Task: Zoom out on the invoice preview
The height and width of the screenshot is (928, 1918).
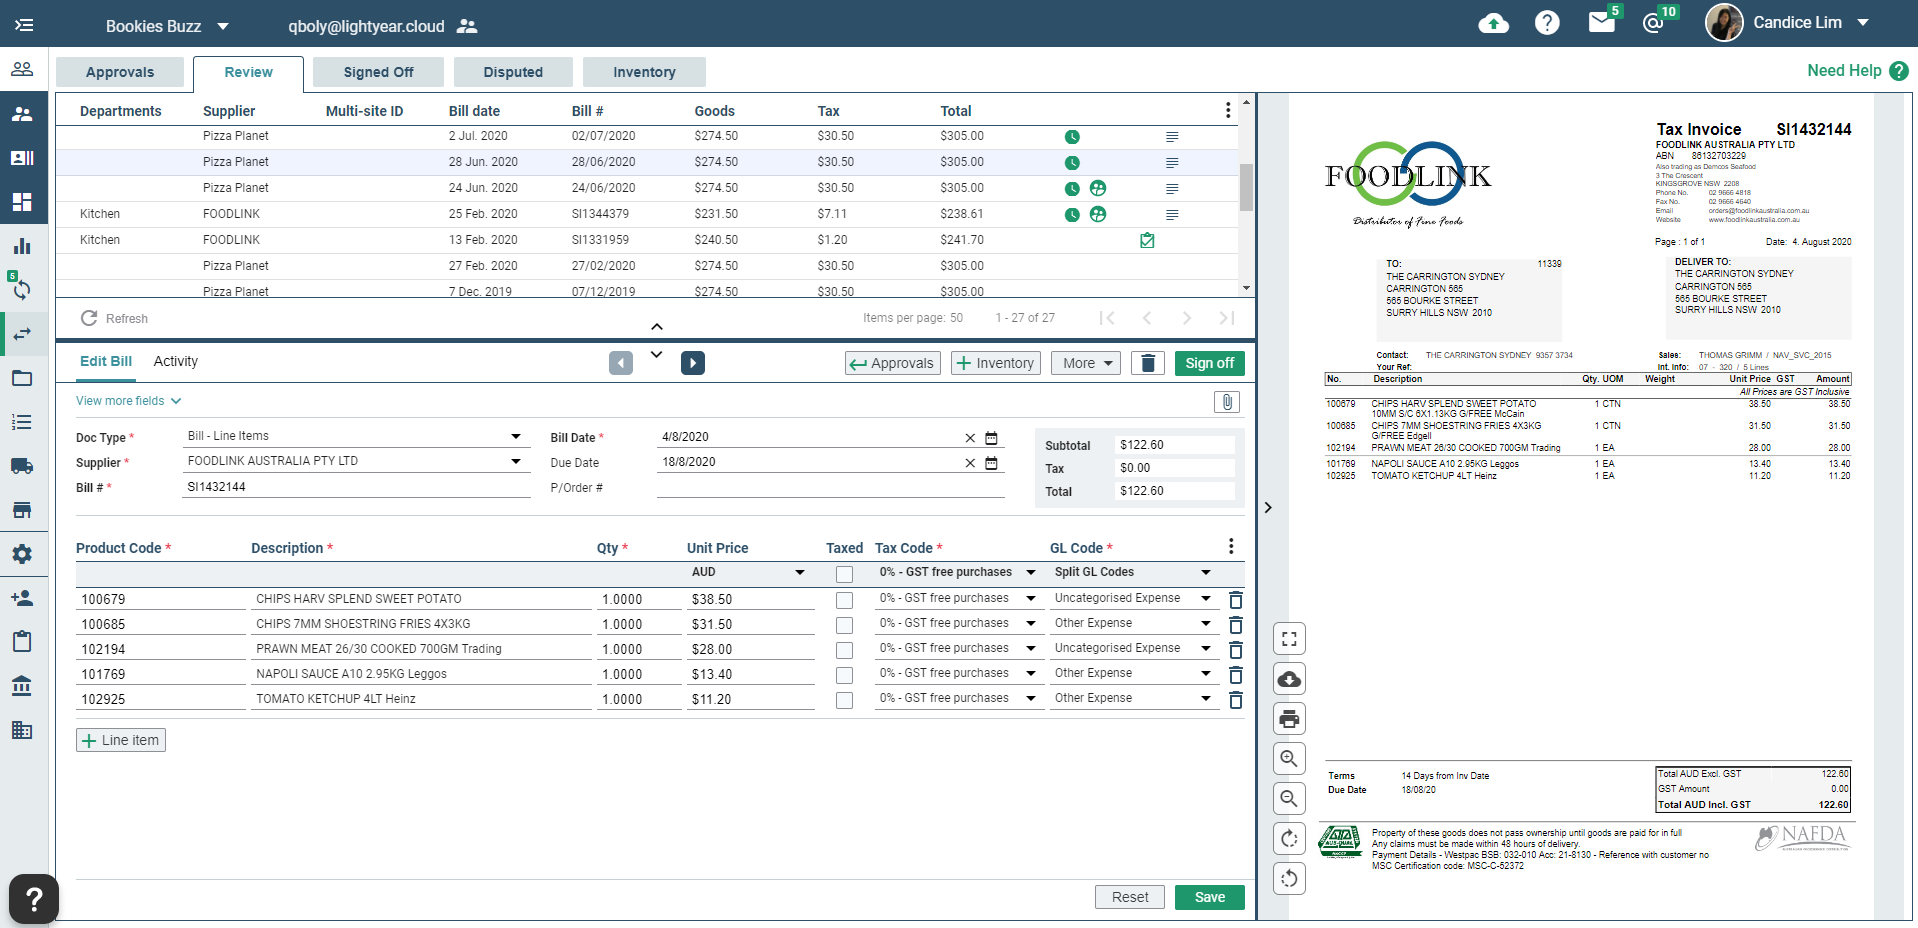Action: tap(1289, 799)
